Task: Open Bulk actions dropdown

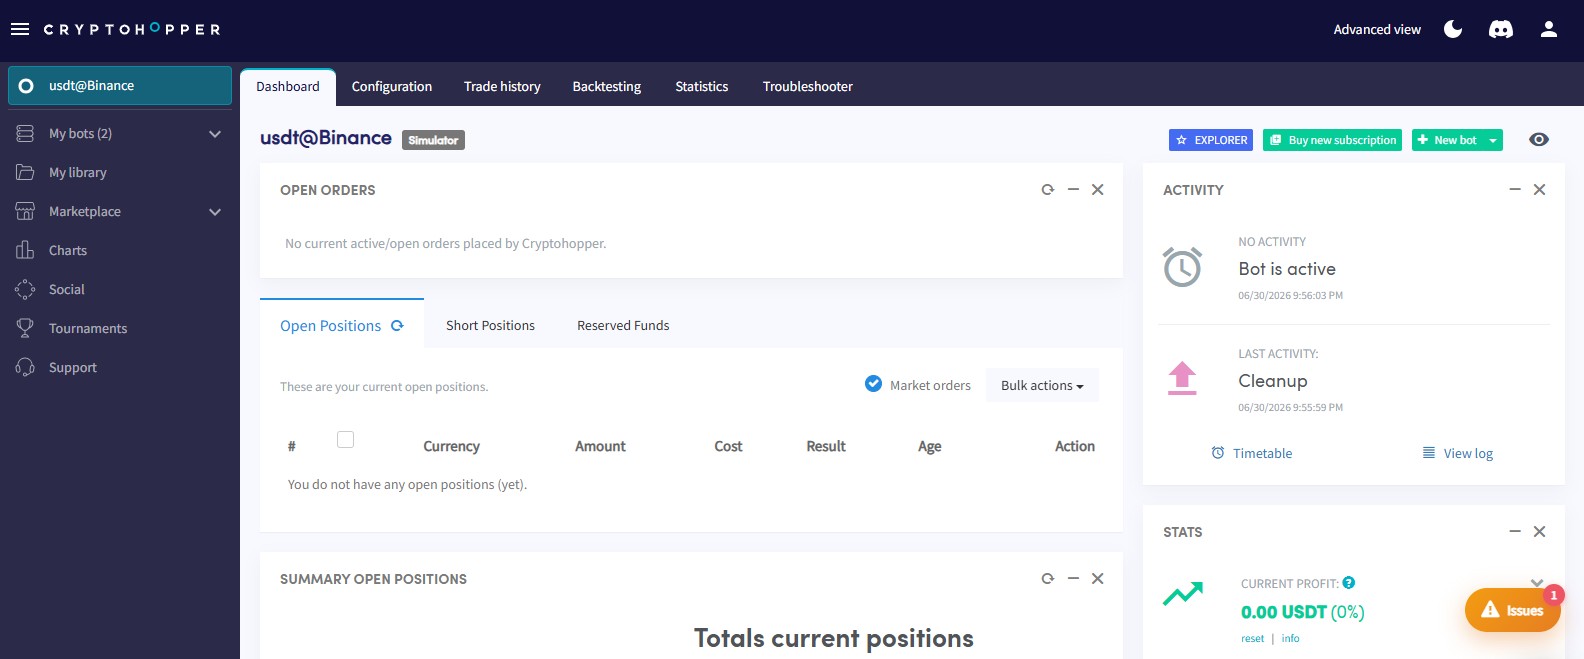Action: pyautogui.click(x=1042, y=385)
